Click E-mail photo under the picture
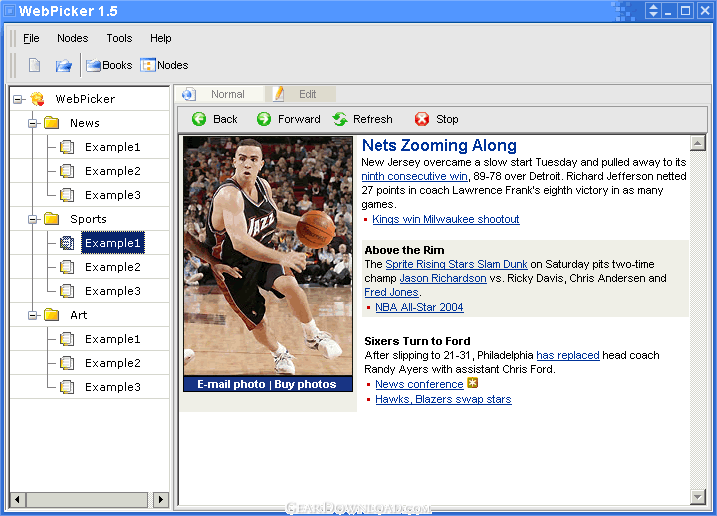 coord(231,384)
